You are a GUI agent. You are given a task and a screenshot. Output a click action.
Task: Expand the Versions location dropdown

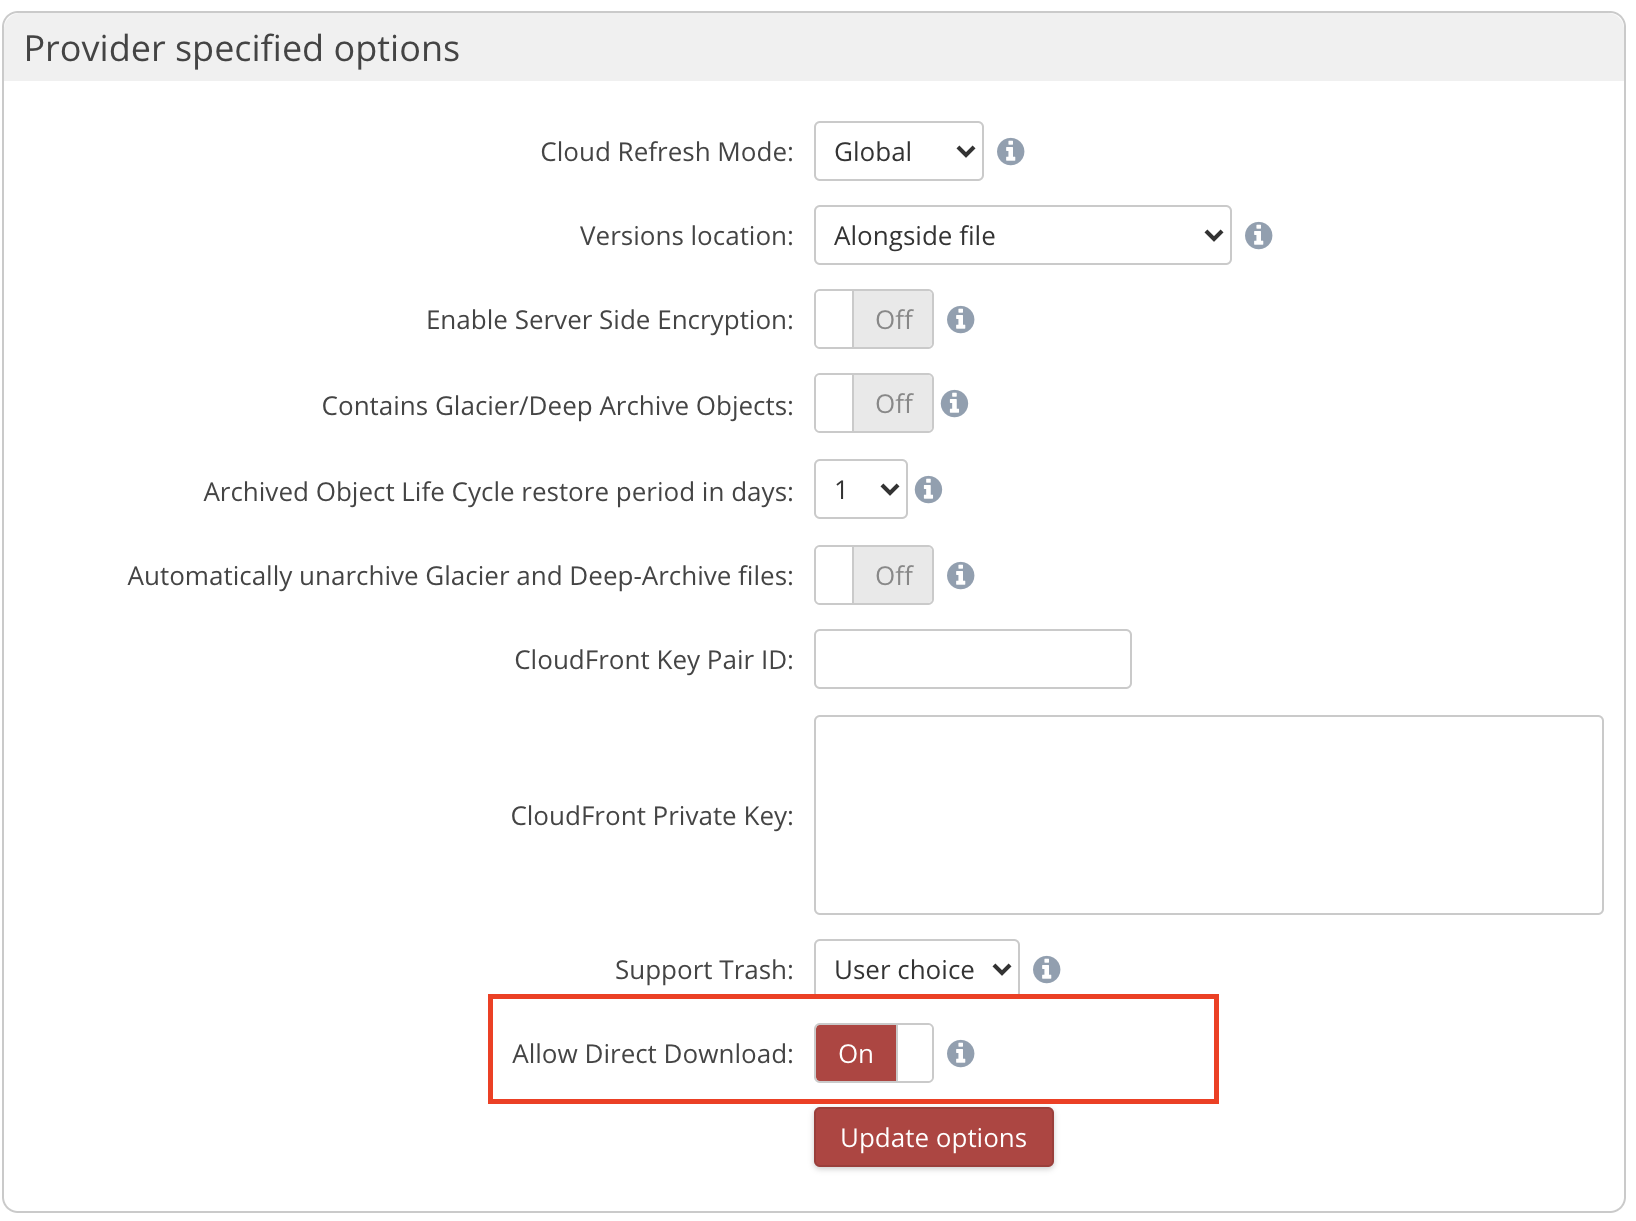(1022, 235)
